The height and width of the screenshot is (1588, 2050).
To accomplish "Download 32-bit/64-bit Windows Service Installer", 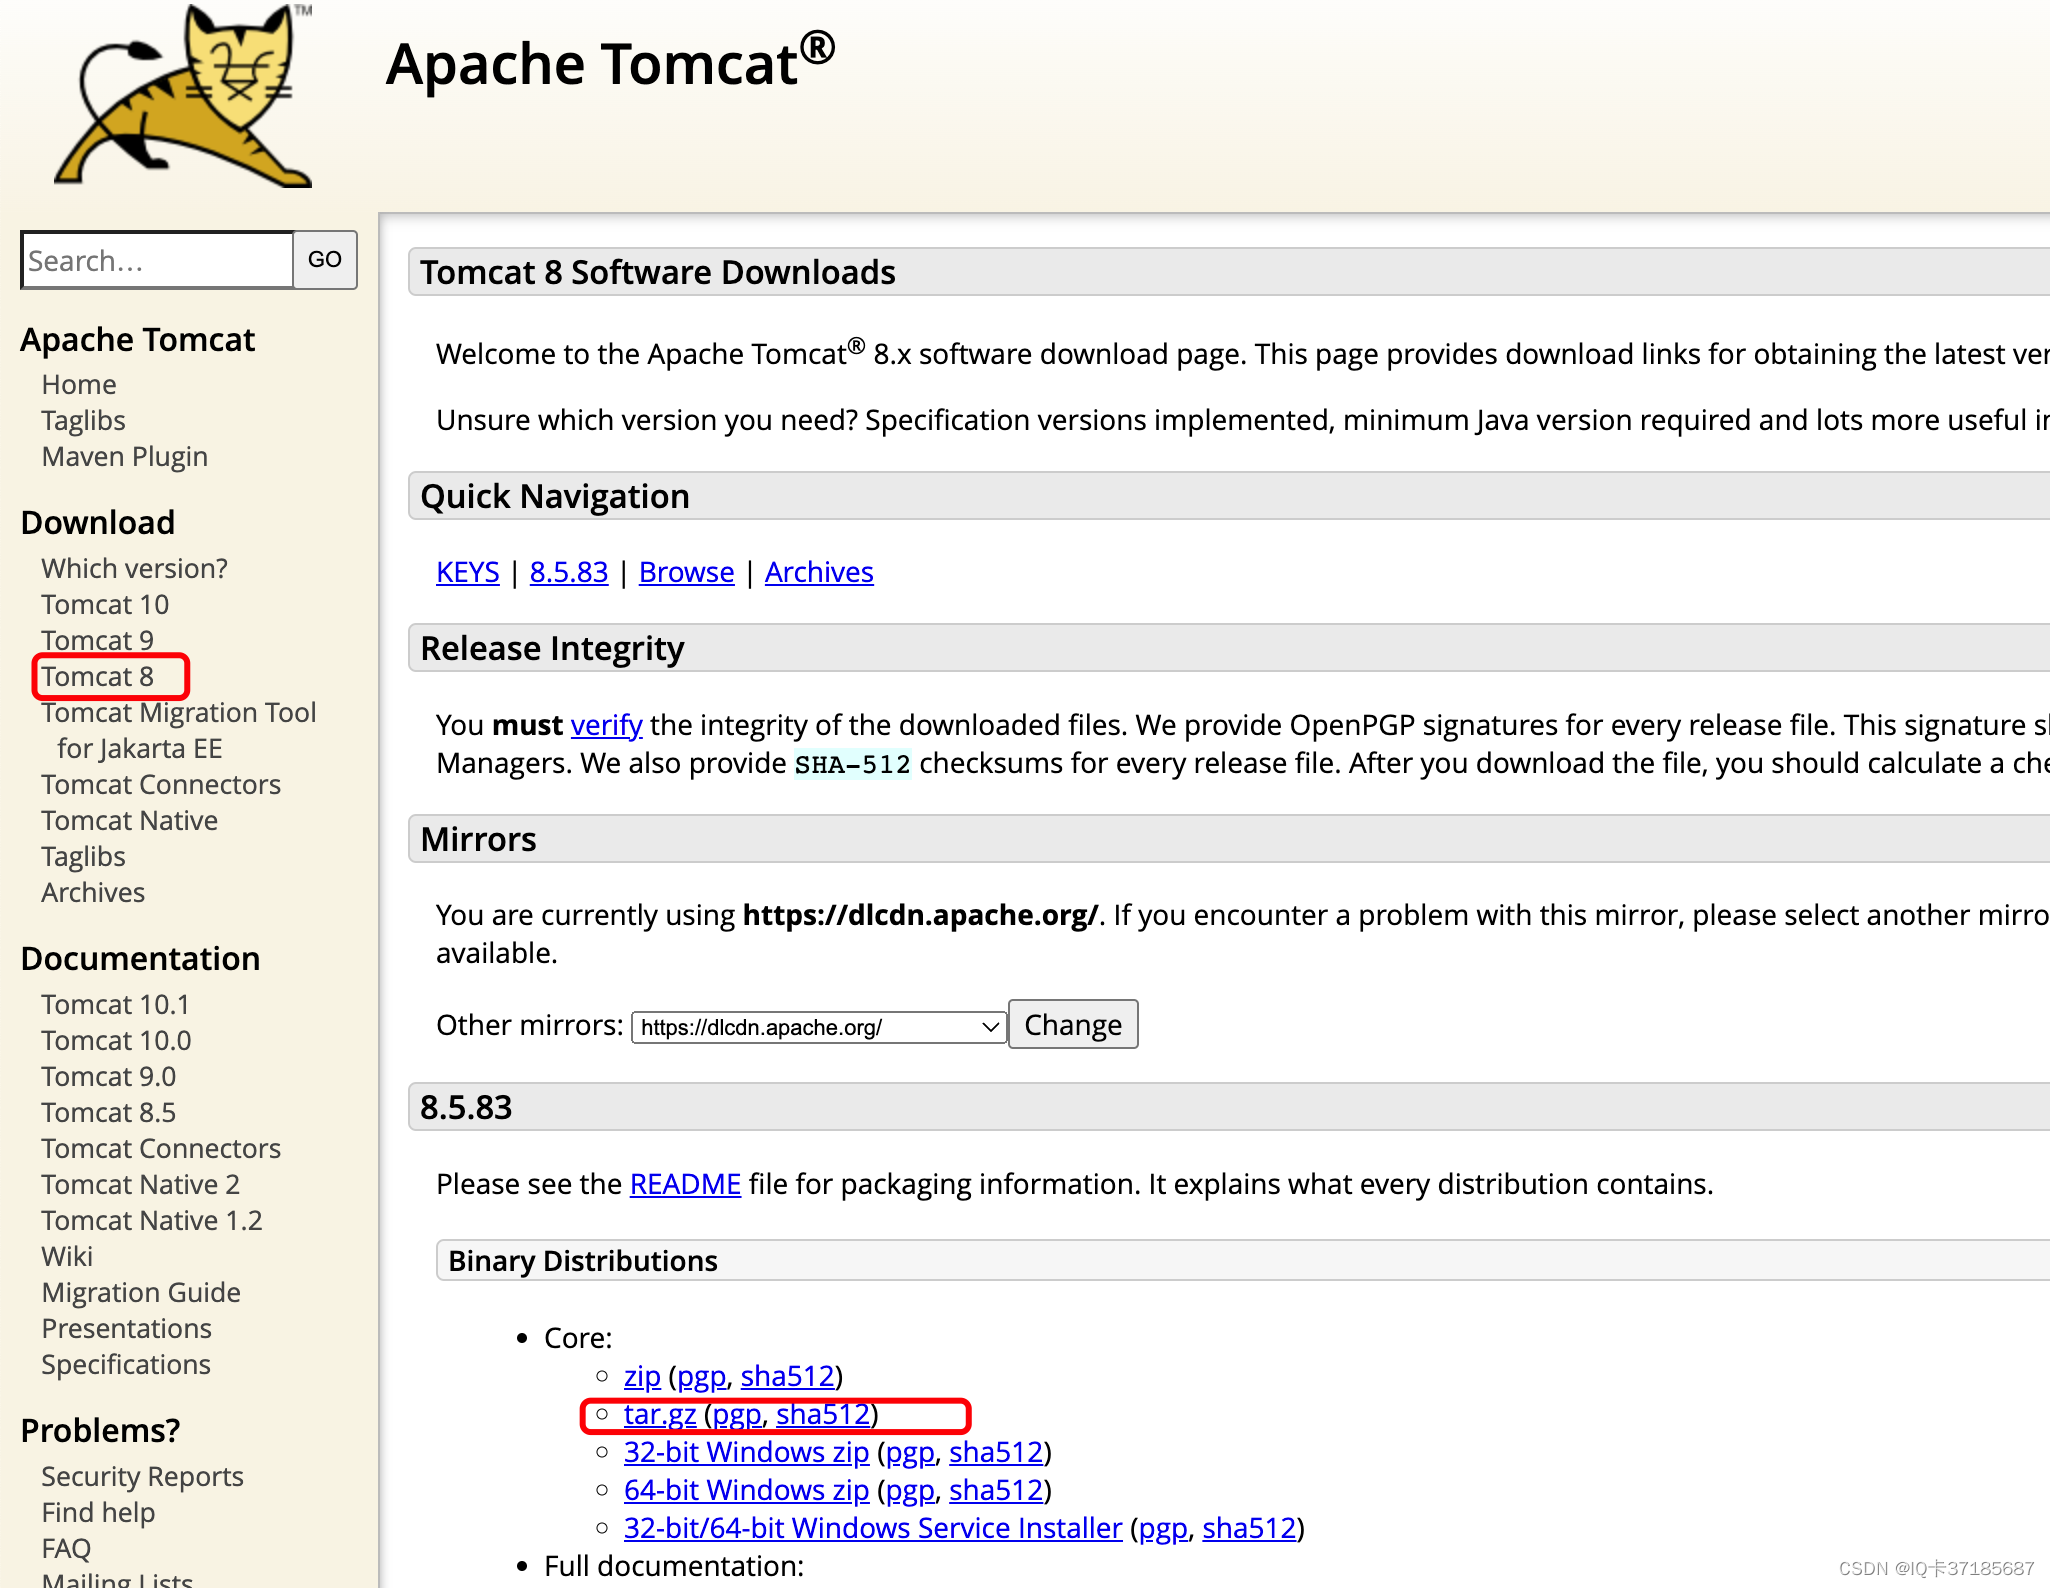I will (x=872, y=1528).
